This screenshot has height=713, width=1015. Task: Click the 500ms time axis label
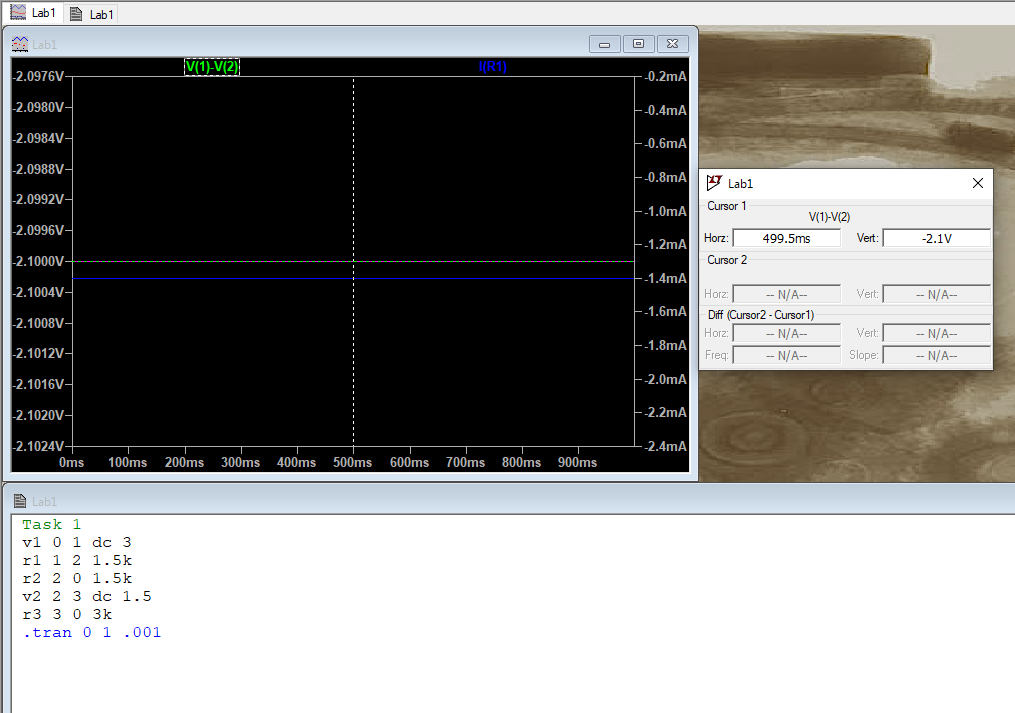[x=353, y=462]
